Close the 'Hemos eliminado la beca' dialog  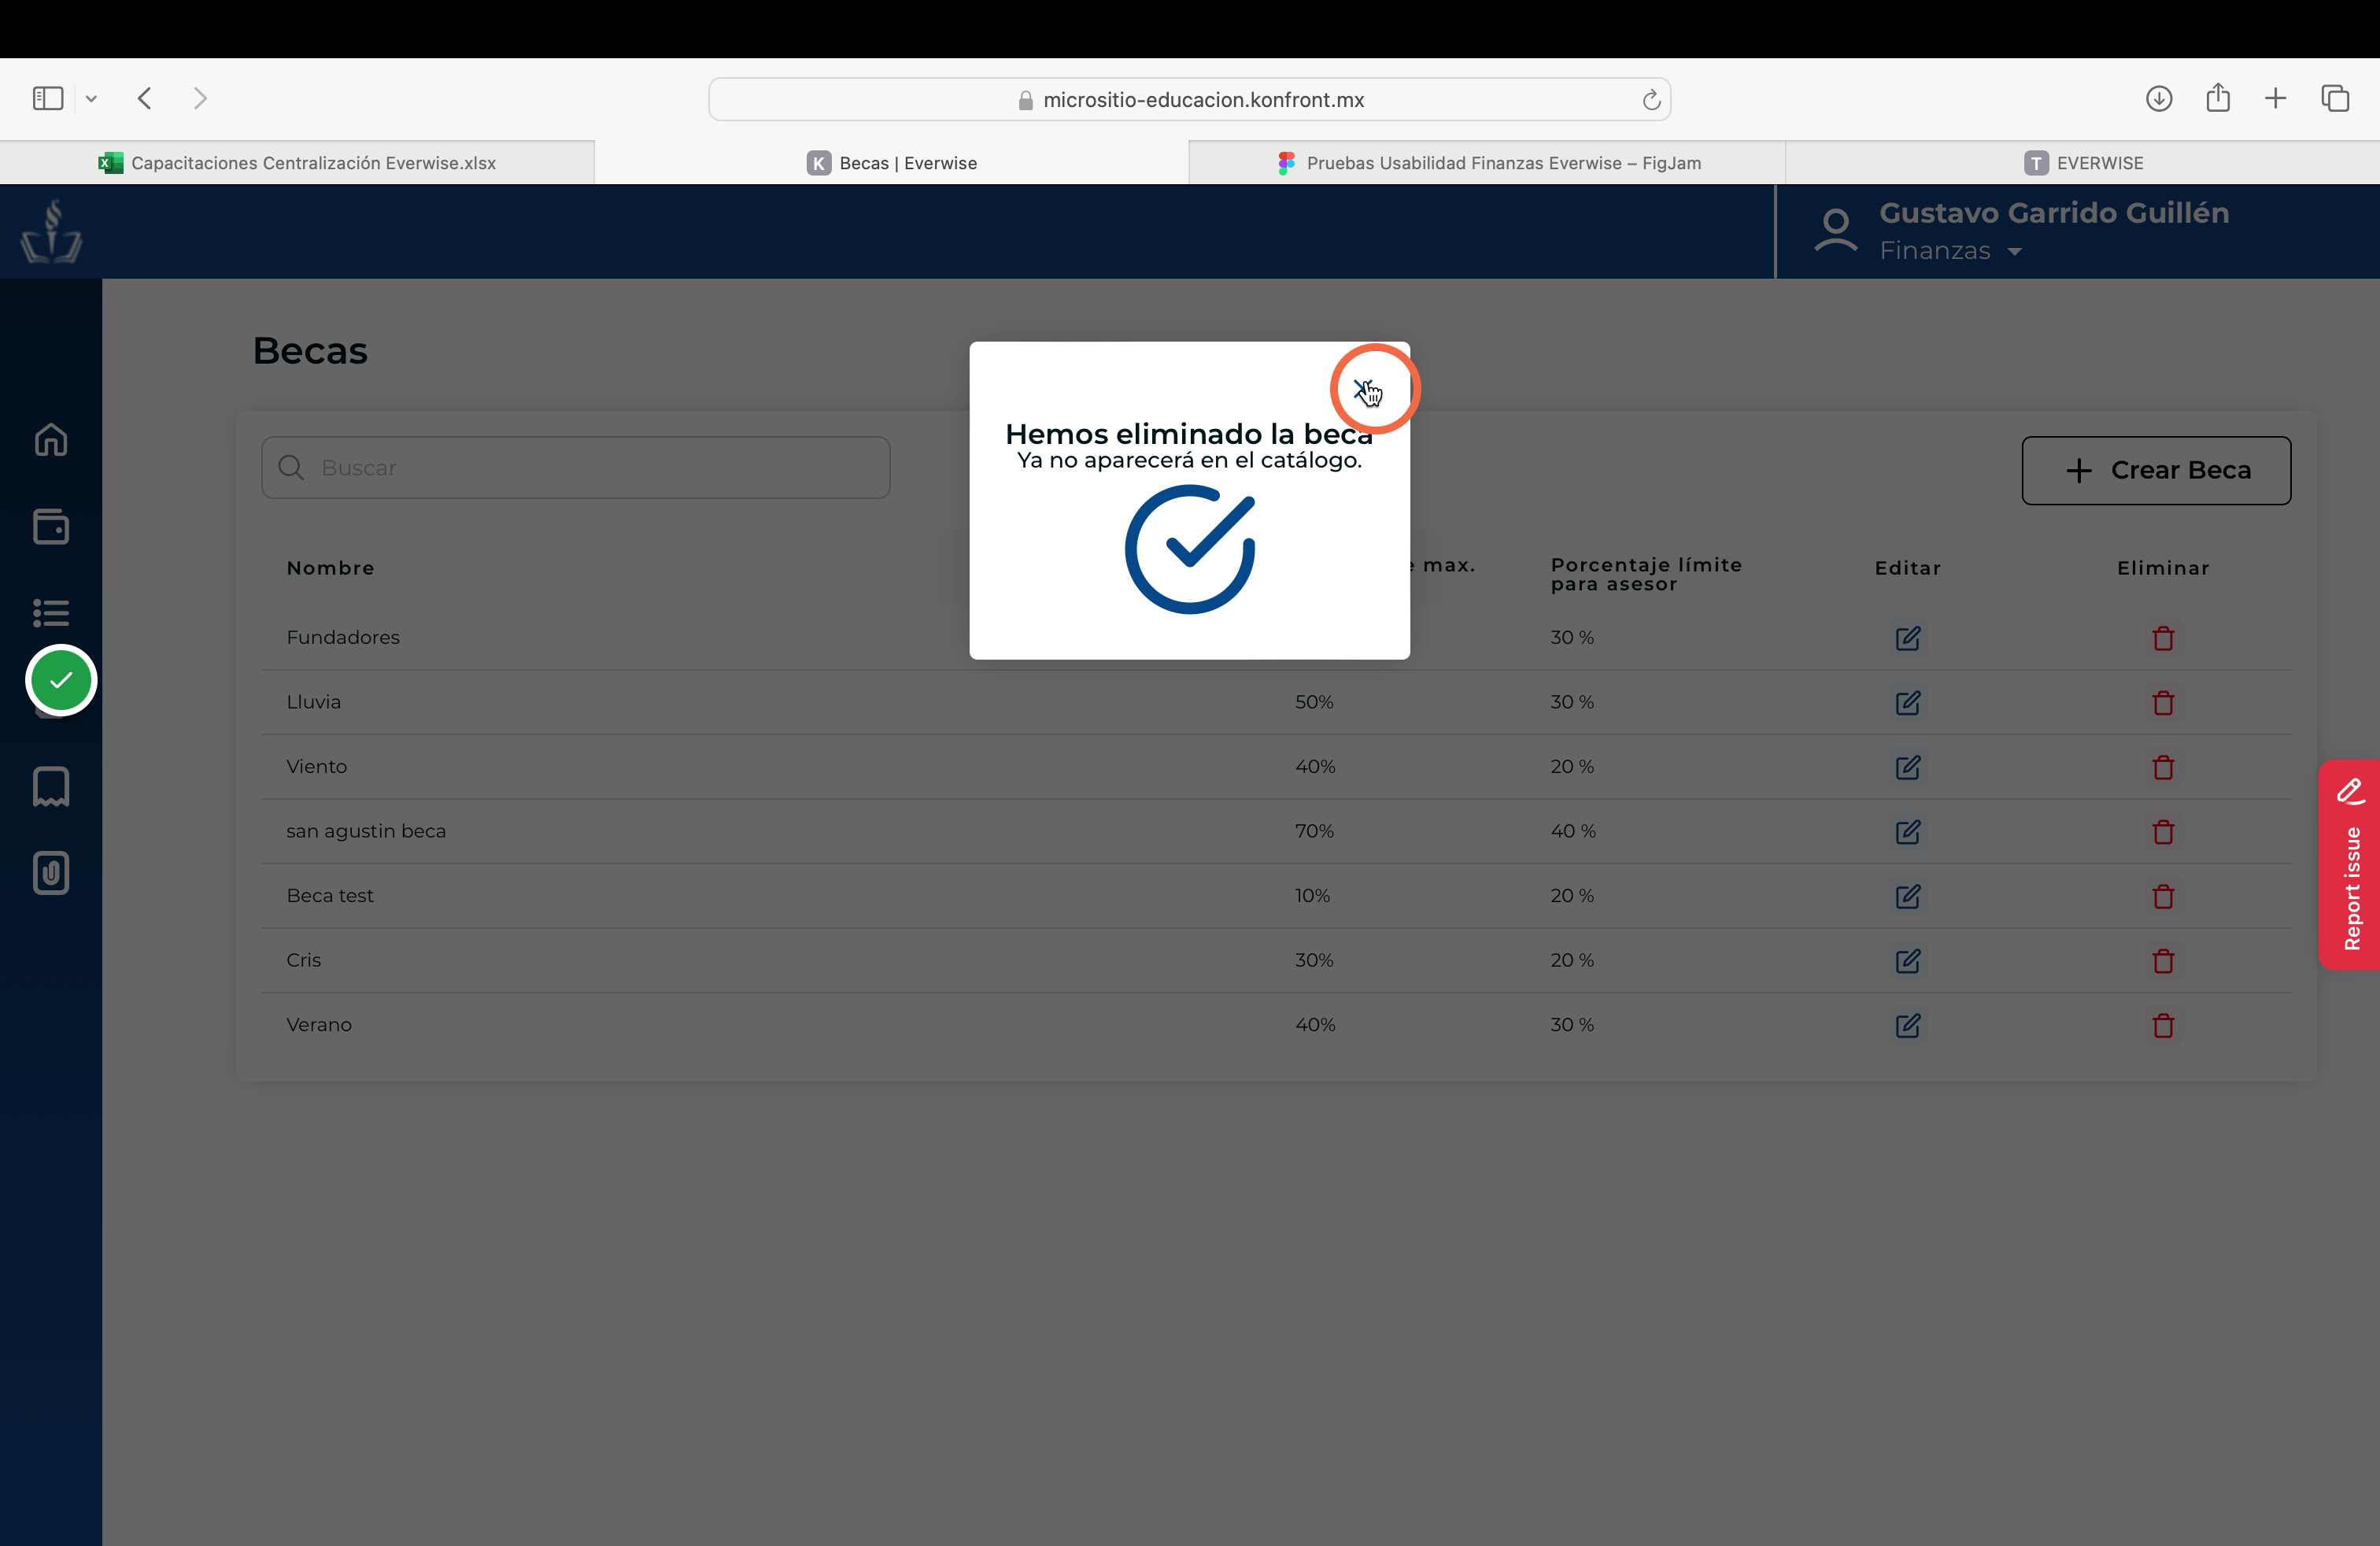tap(1364, 389)
